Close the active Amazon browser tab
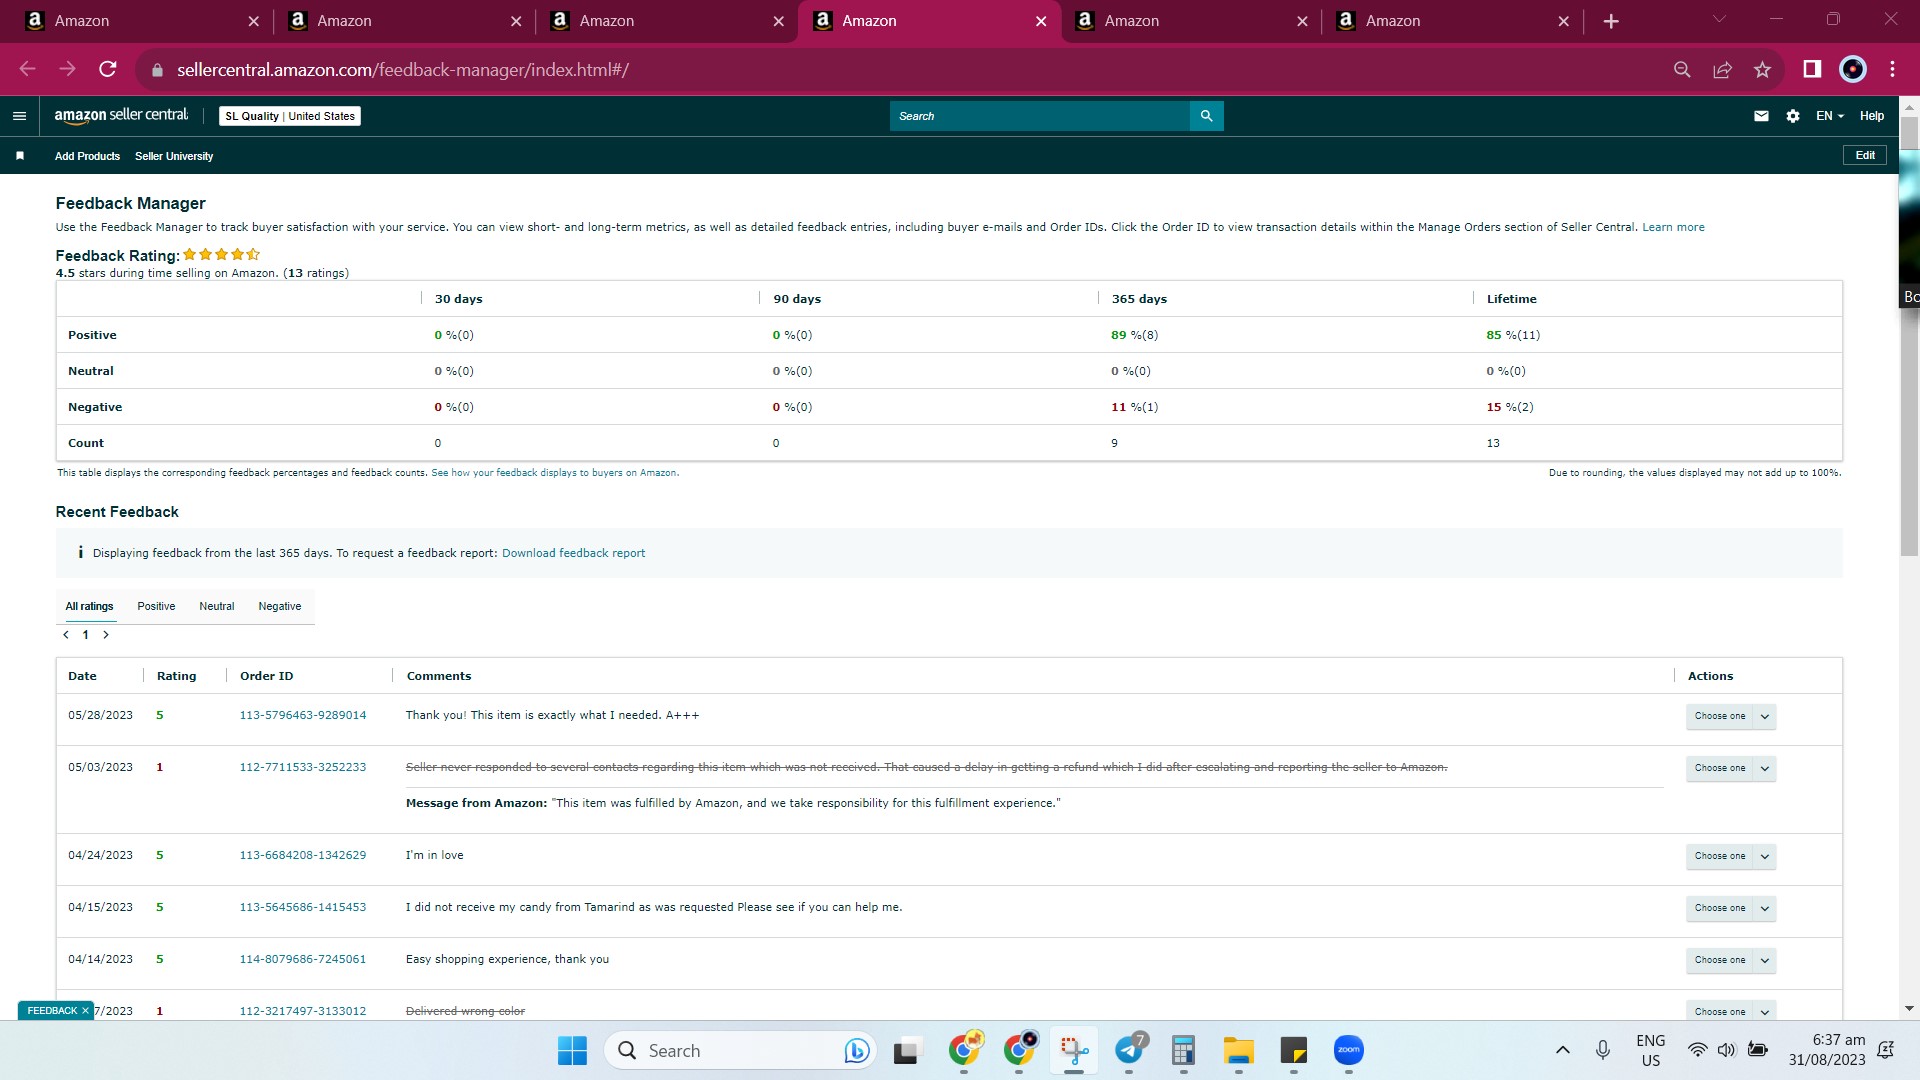 (x=1041, y=21)
